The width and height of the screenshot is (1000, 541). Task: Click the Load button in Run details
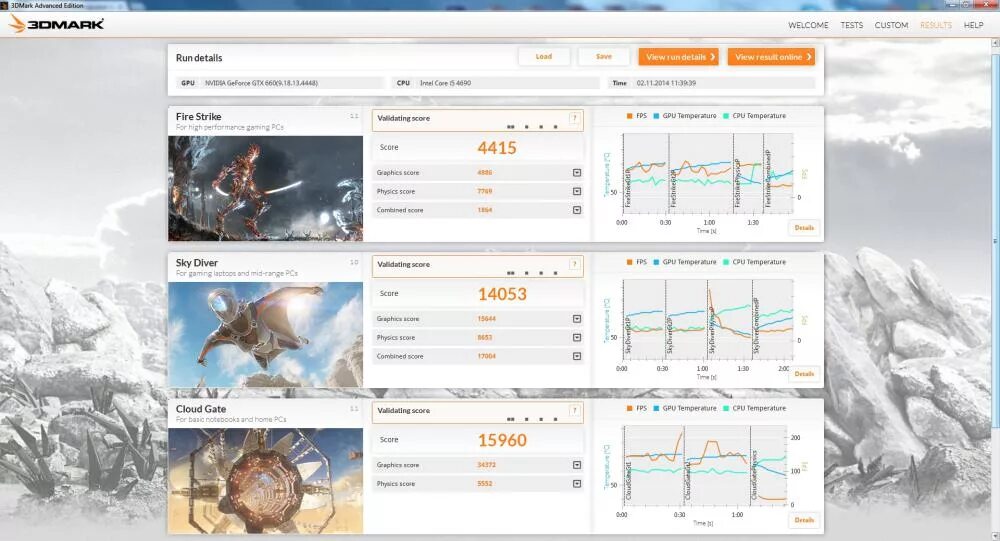coord(543,56)
